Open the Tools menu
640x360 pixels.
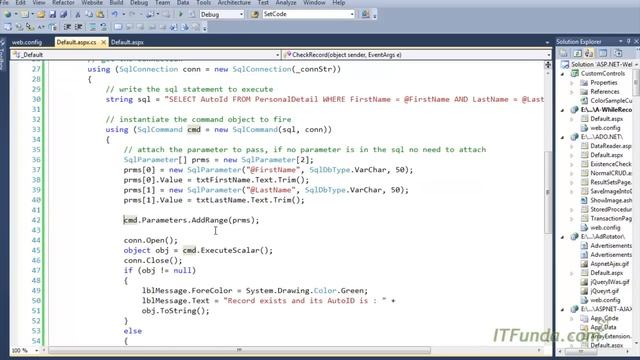point(203,3)
